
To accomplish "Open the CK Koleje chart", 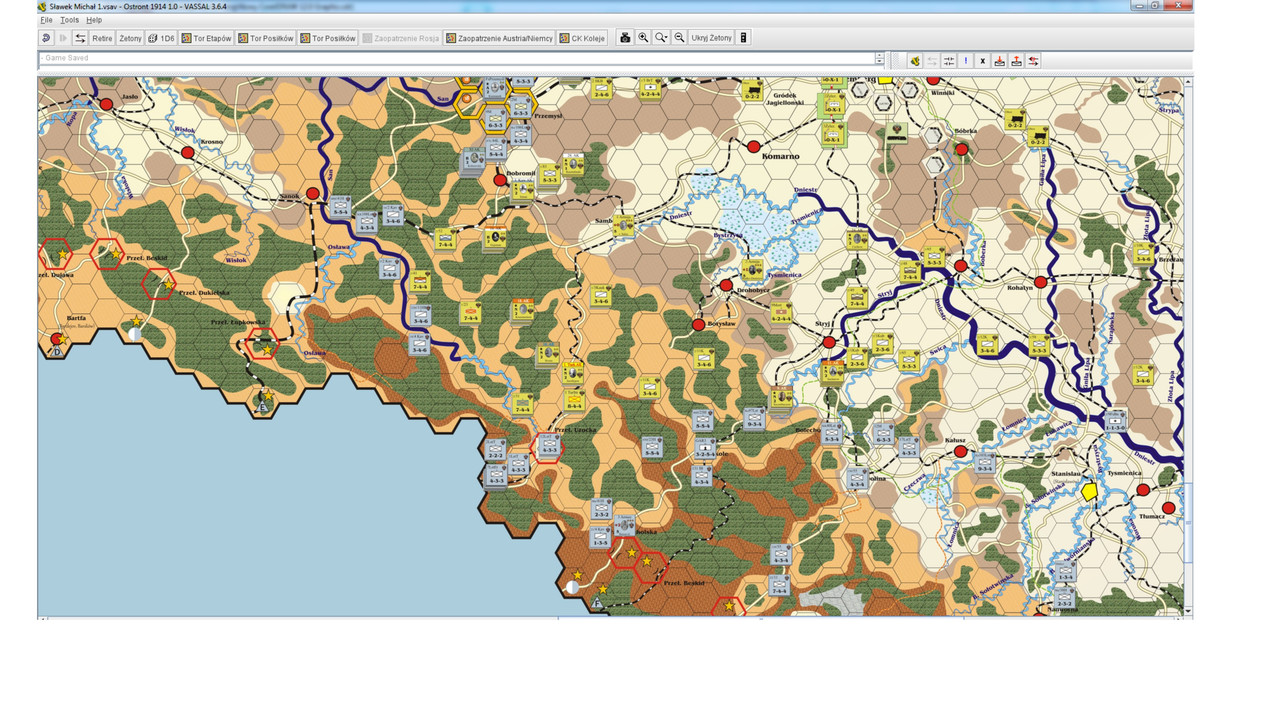I will pyautogui.click(x=582, y=38).
